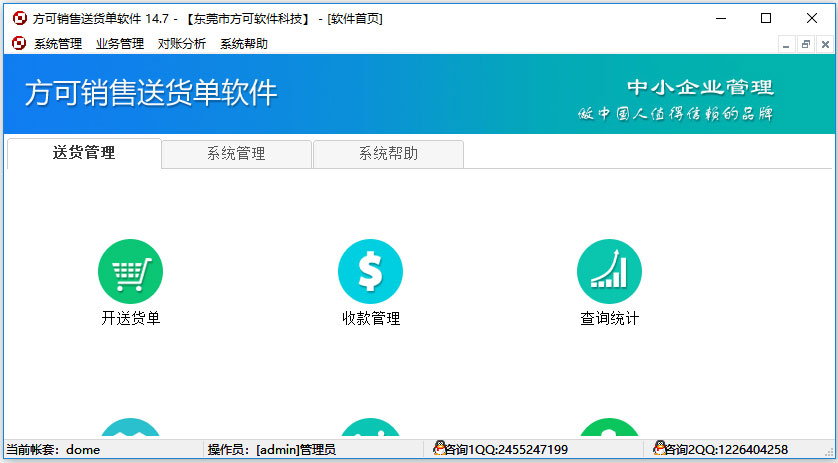Image resolution: width=838 pixels, height=463 pixels.
Task: Open the 收款管理 dollar sign icon
Action: 370,272
